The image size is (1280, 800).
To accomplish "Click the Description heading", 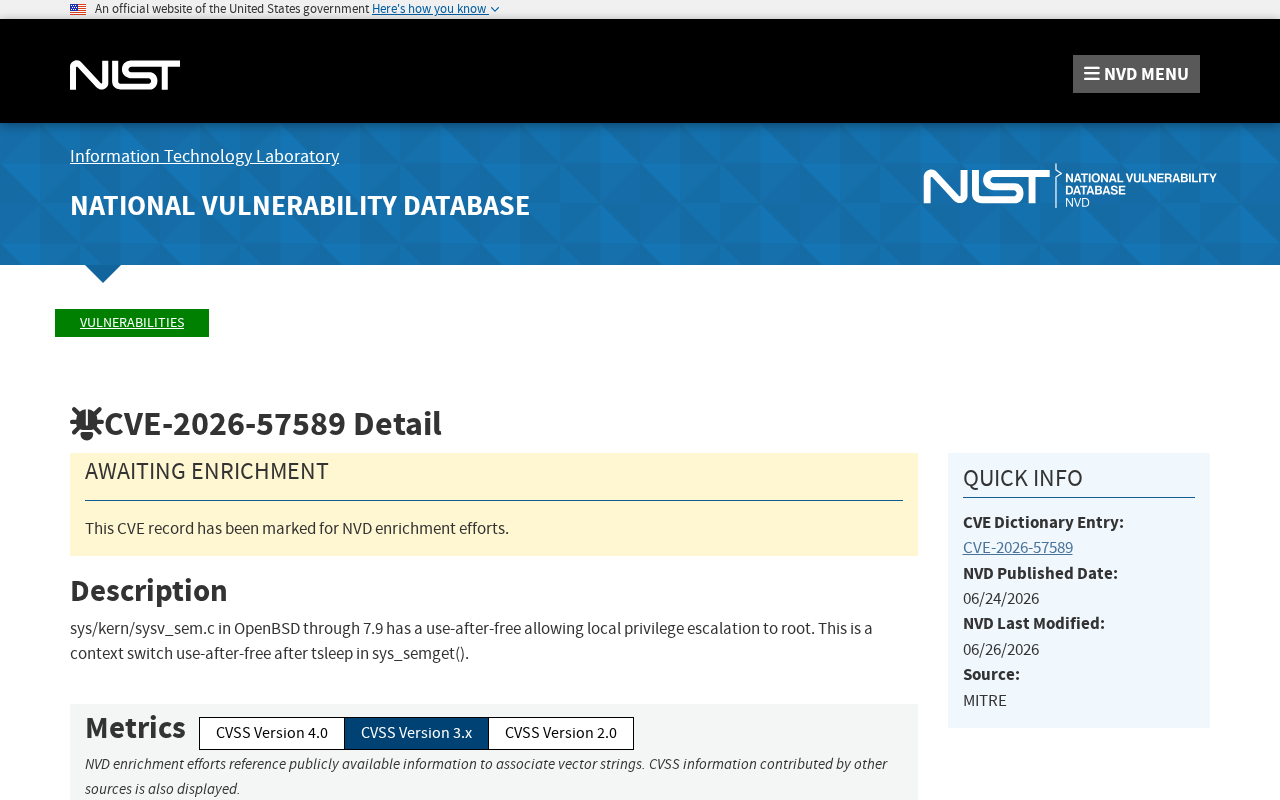I will 149,591.
